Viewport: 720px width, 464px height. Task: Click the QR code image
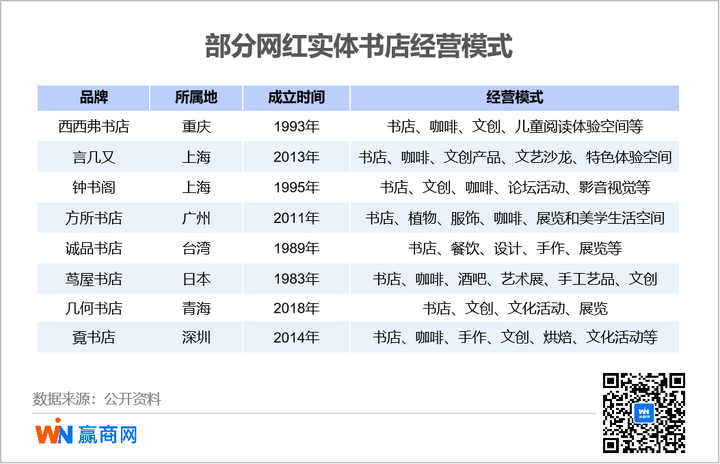(x=643, y=413)
